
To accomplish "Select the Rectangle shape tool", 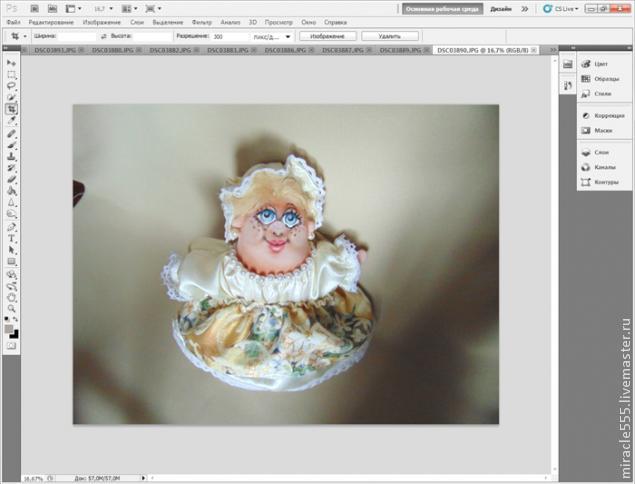I will 11,262.
